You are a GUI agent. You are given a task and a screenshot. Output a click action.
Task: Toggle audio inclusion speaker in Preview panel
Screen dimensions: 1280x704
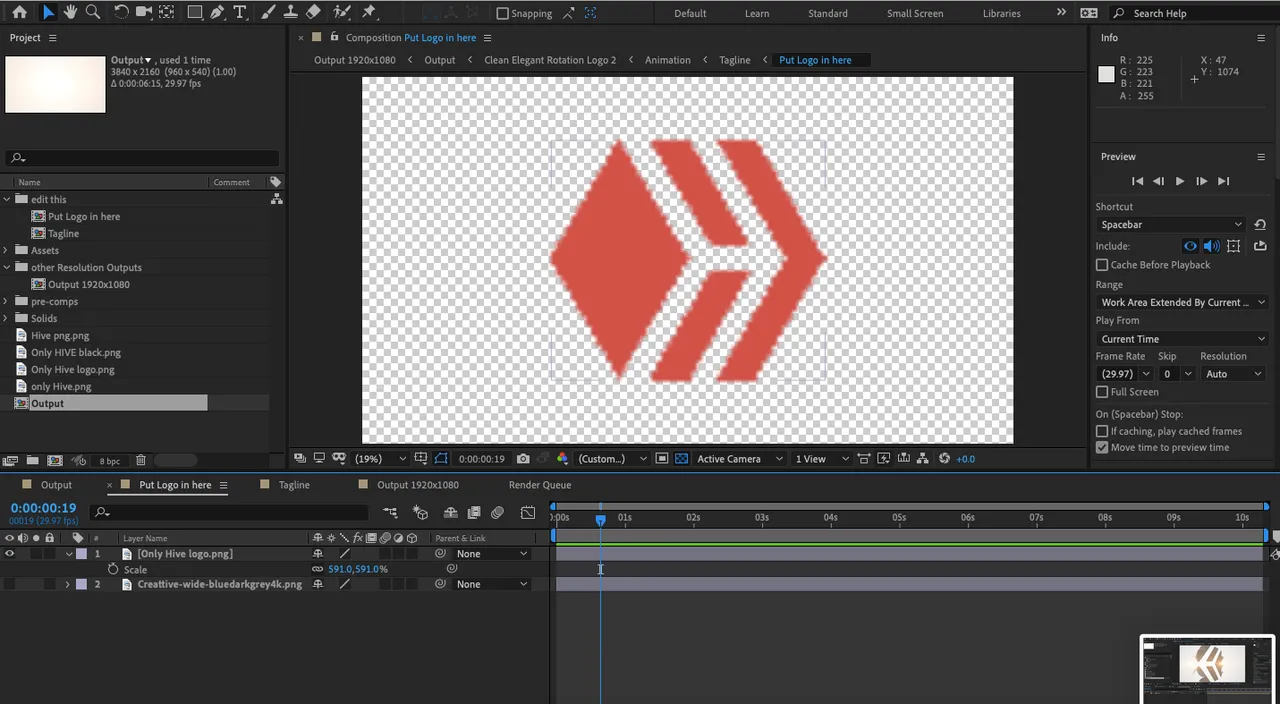1211,246
